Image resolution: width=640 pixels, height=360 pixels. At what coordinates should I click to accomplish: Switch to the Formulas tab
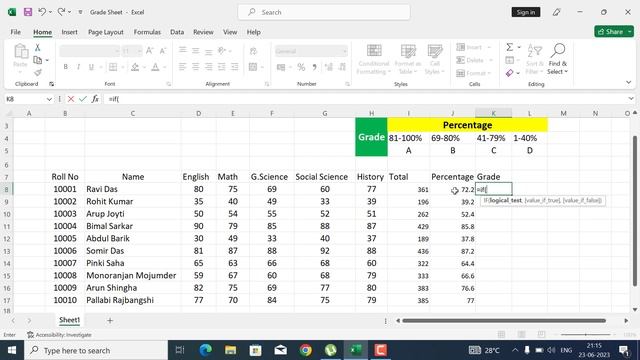coord(147,32)
